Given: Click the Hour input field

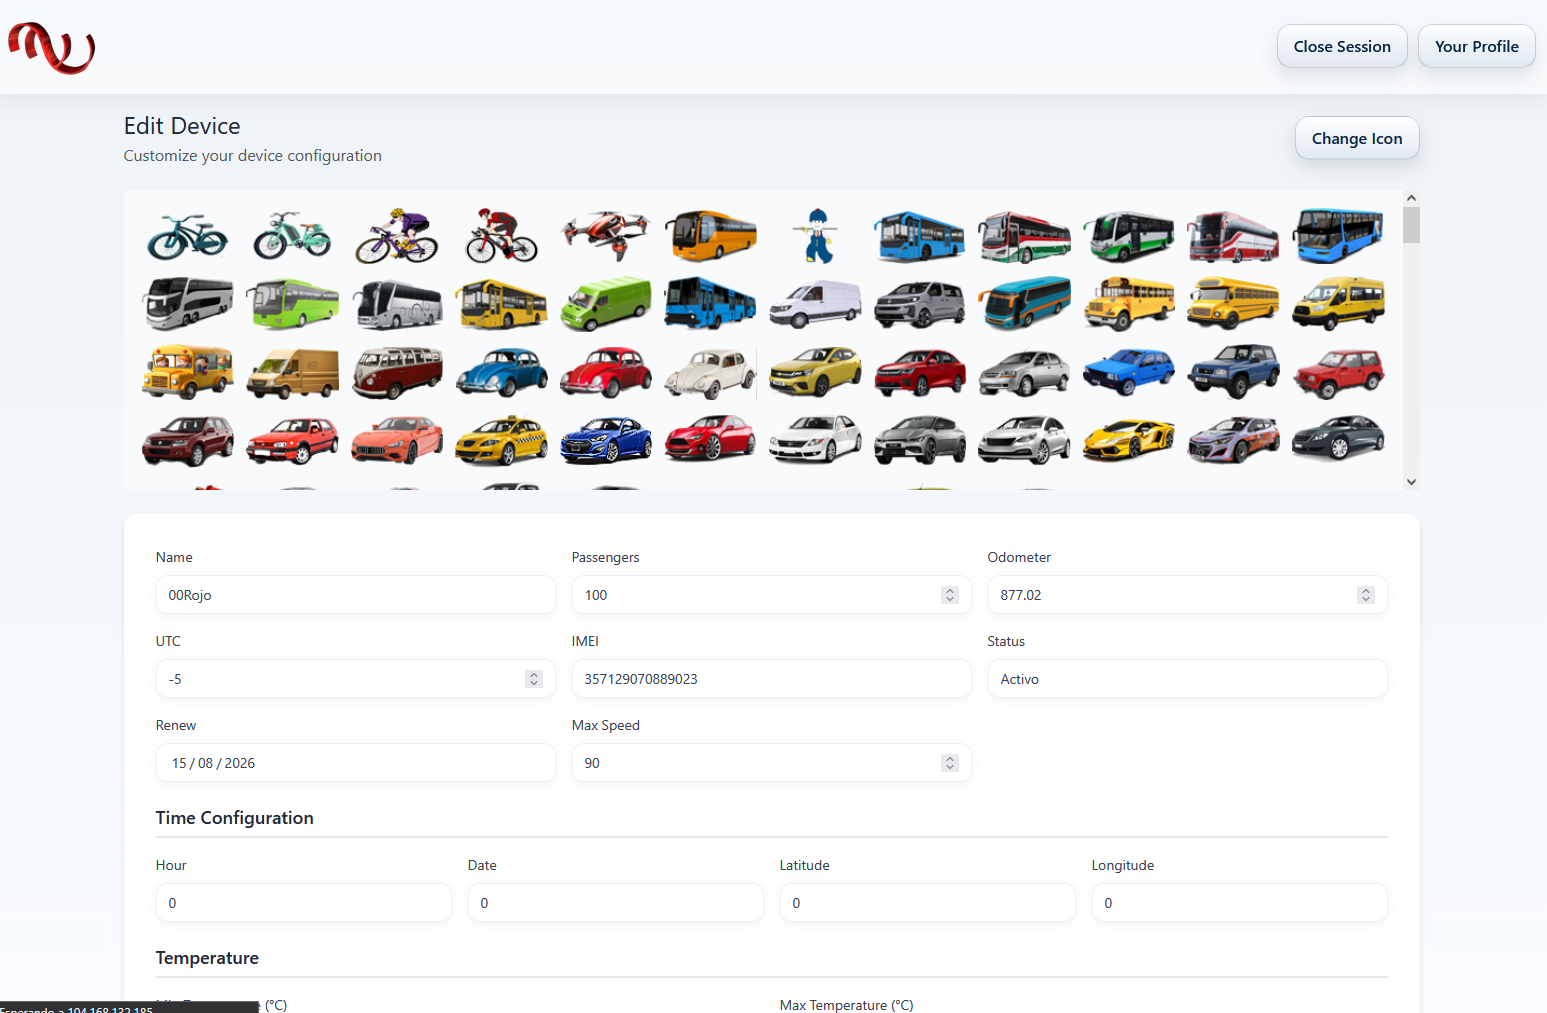Looking at the screenshot, I should (x=303, y=903).
